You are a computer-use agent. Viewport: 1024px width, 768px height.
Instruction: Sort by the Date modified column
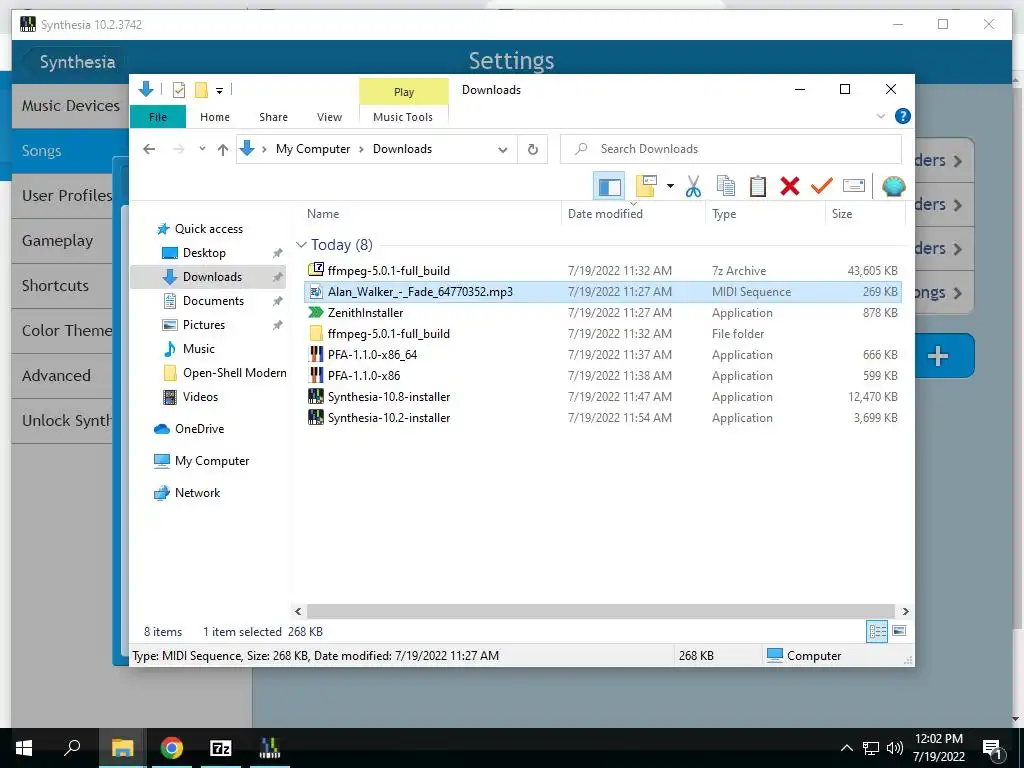633,214
